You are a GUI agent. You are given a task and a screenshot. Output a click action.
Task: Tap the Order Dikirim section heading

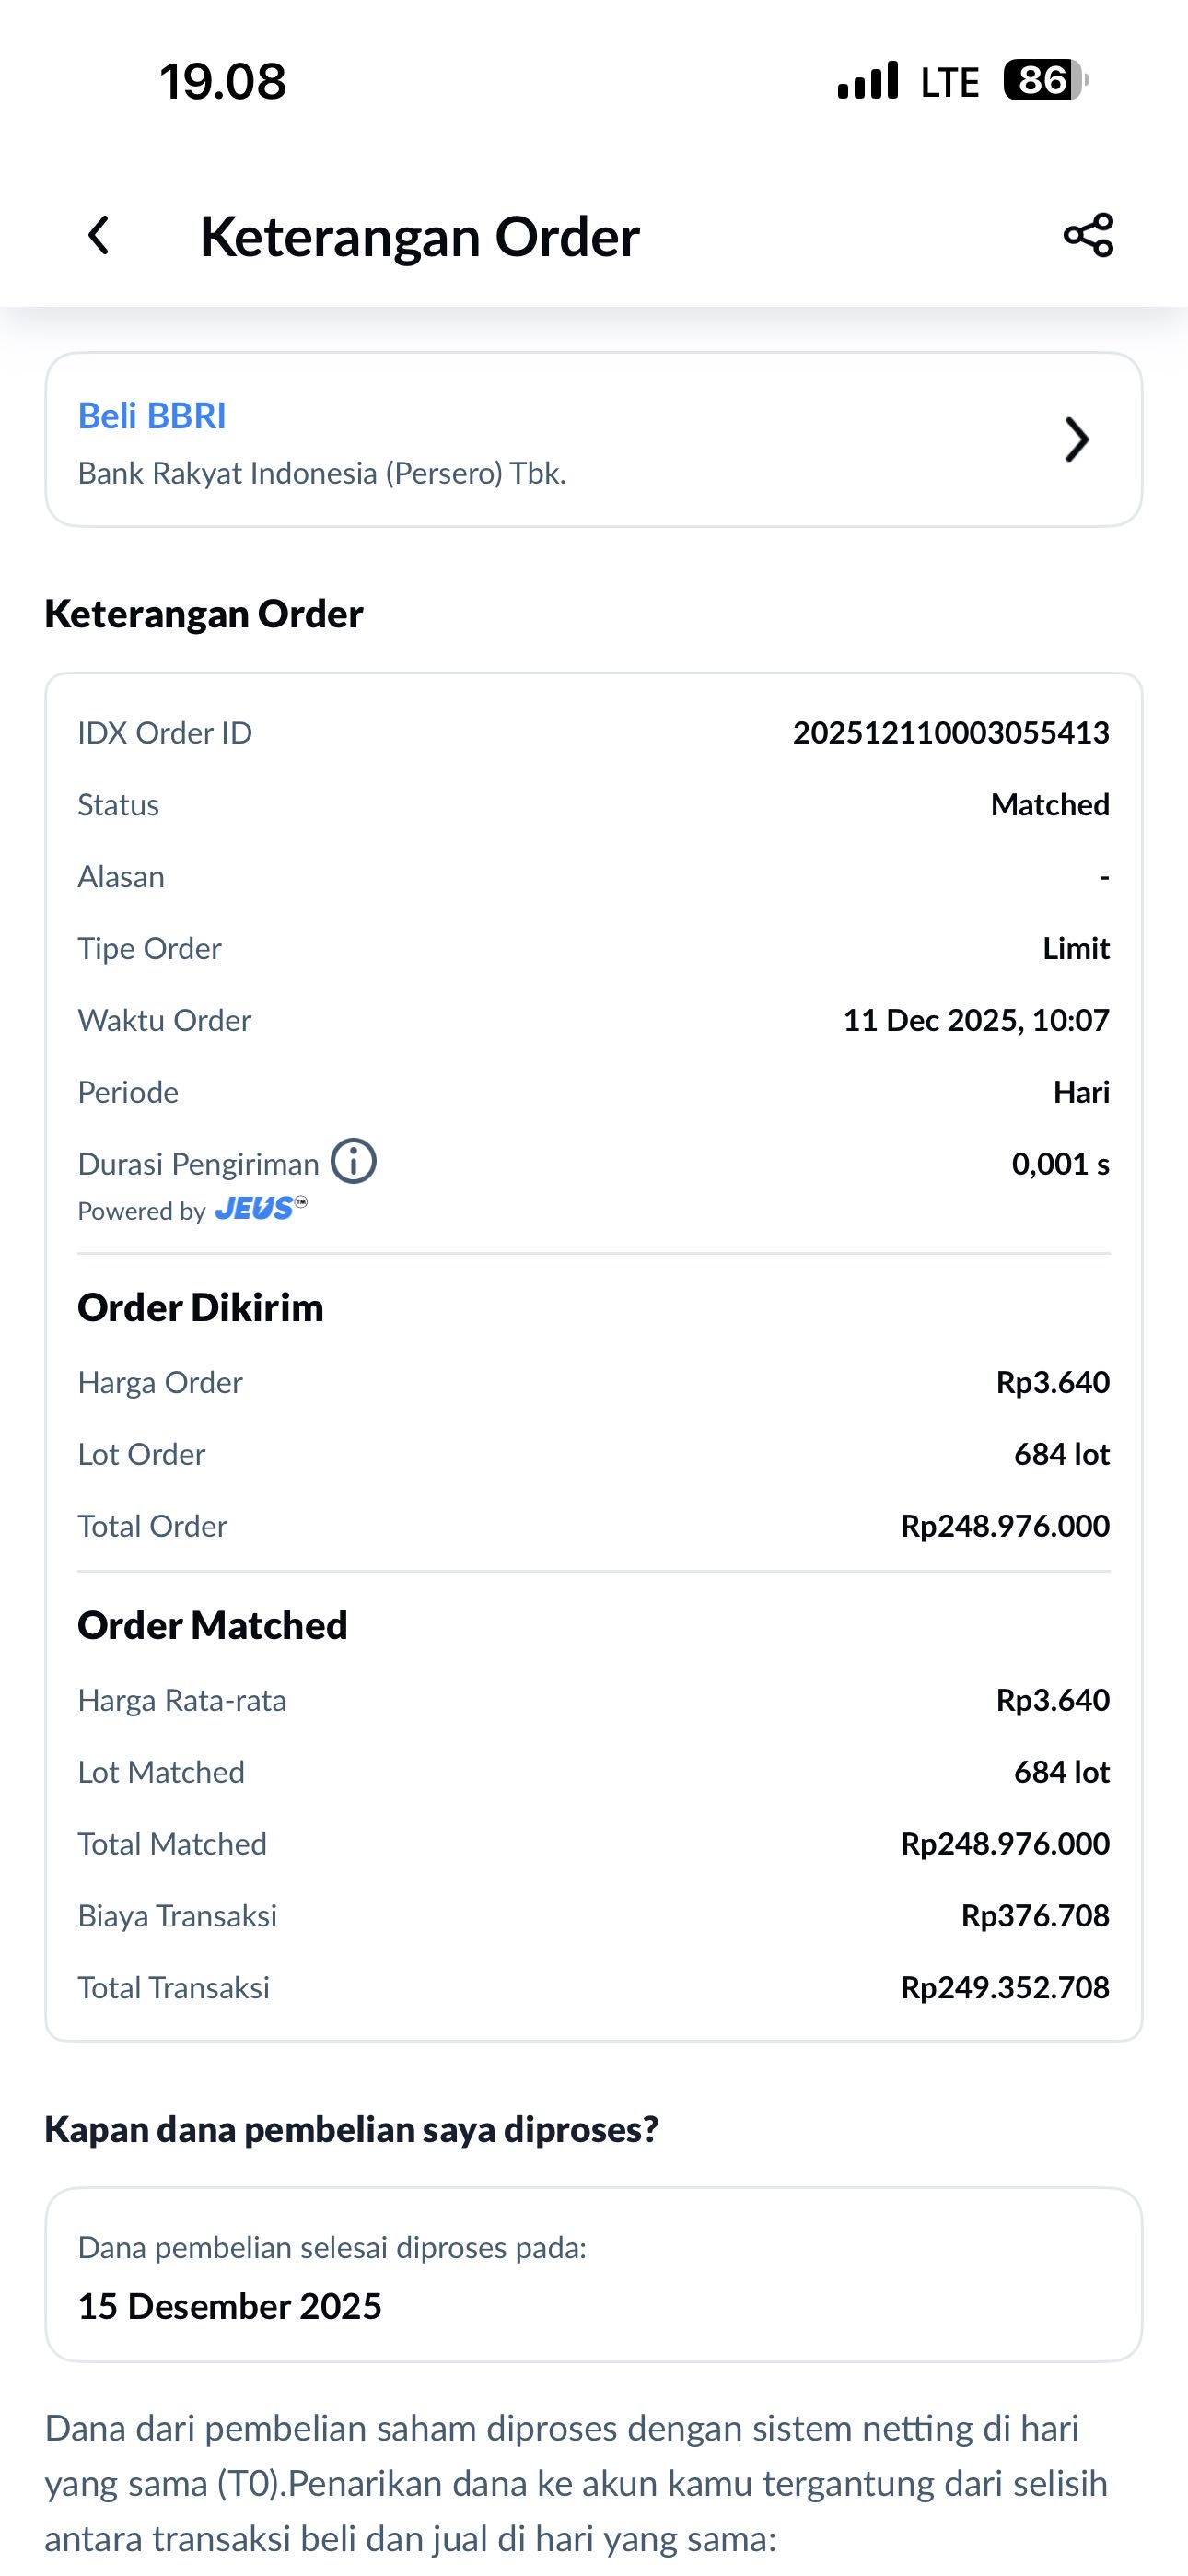pyautogui.click(x=201, y=1308)
